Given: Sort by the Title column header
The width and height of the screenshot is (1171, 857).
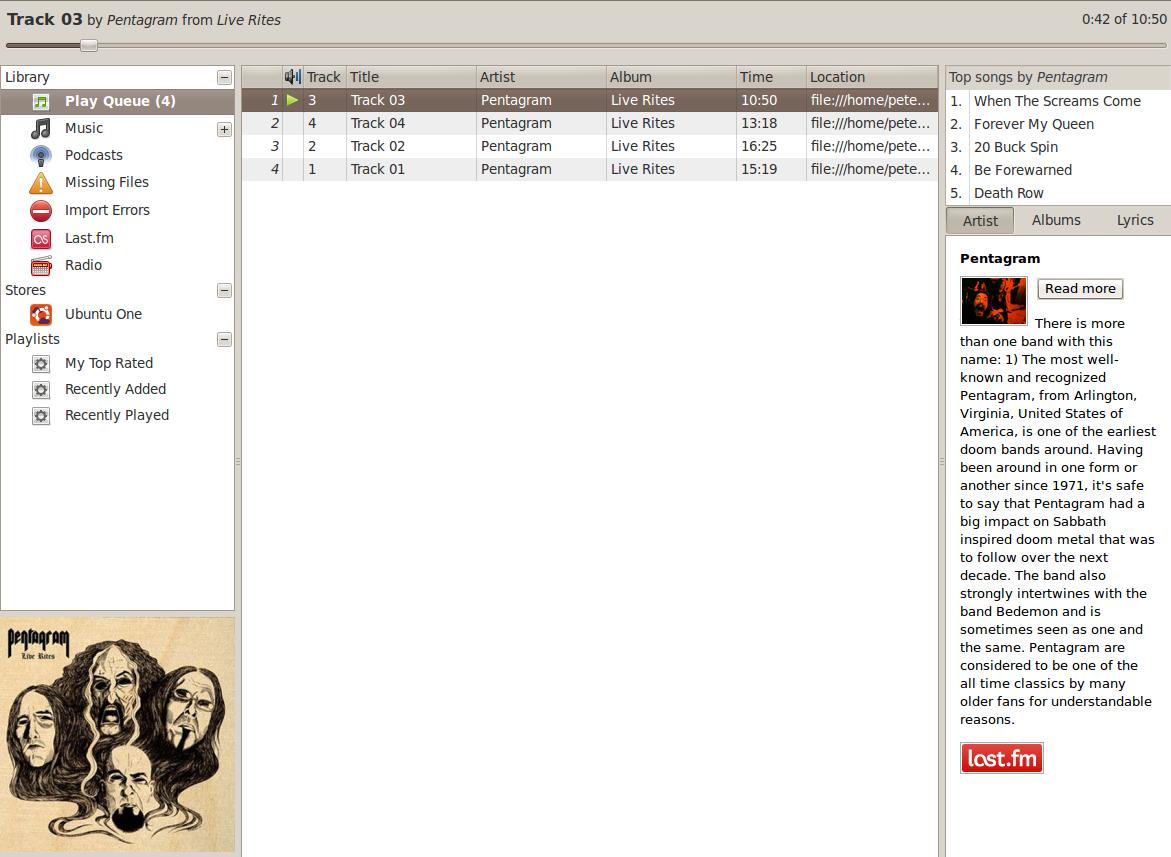Looking at the screenshot, I should pyautogui.click(x=411, y=77).
